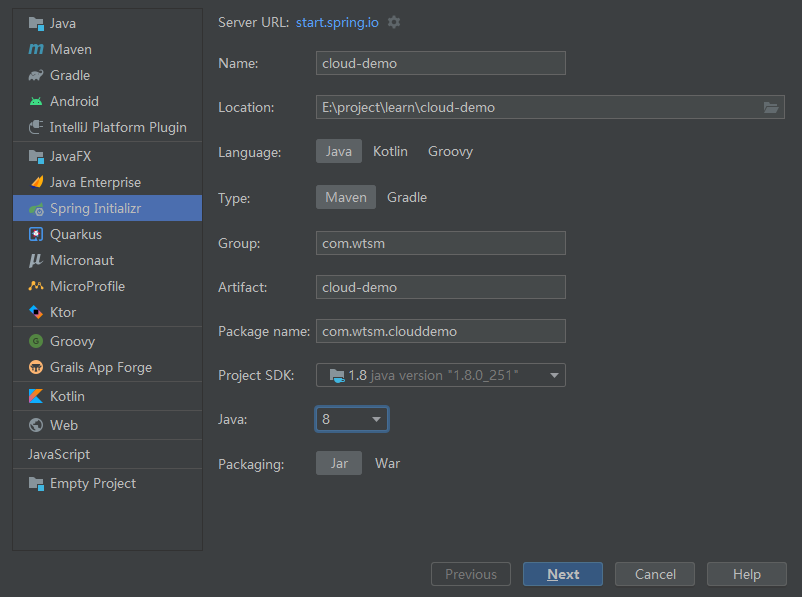Select the Micronaut icon
The image size is (802, 597).
(36, 260)
